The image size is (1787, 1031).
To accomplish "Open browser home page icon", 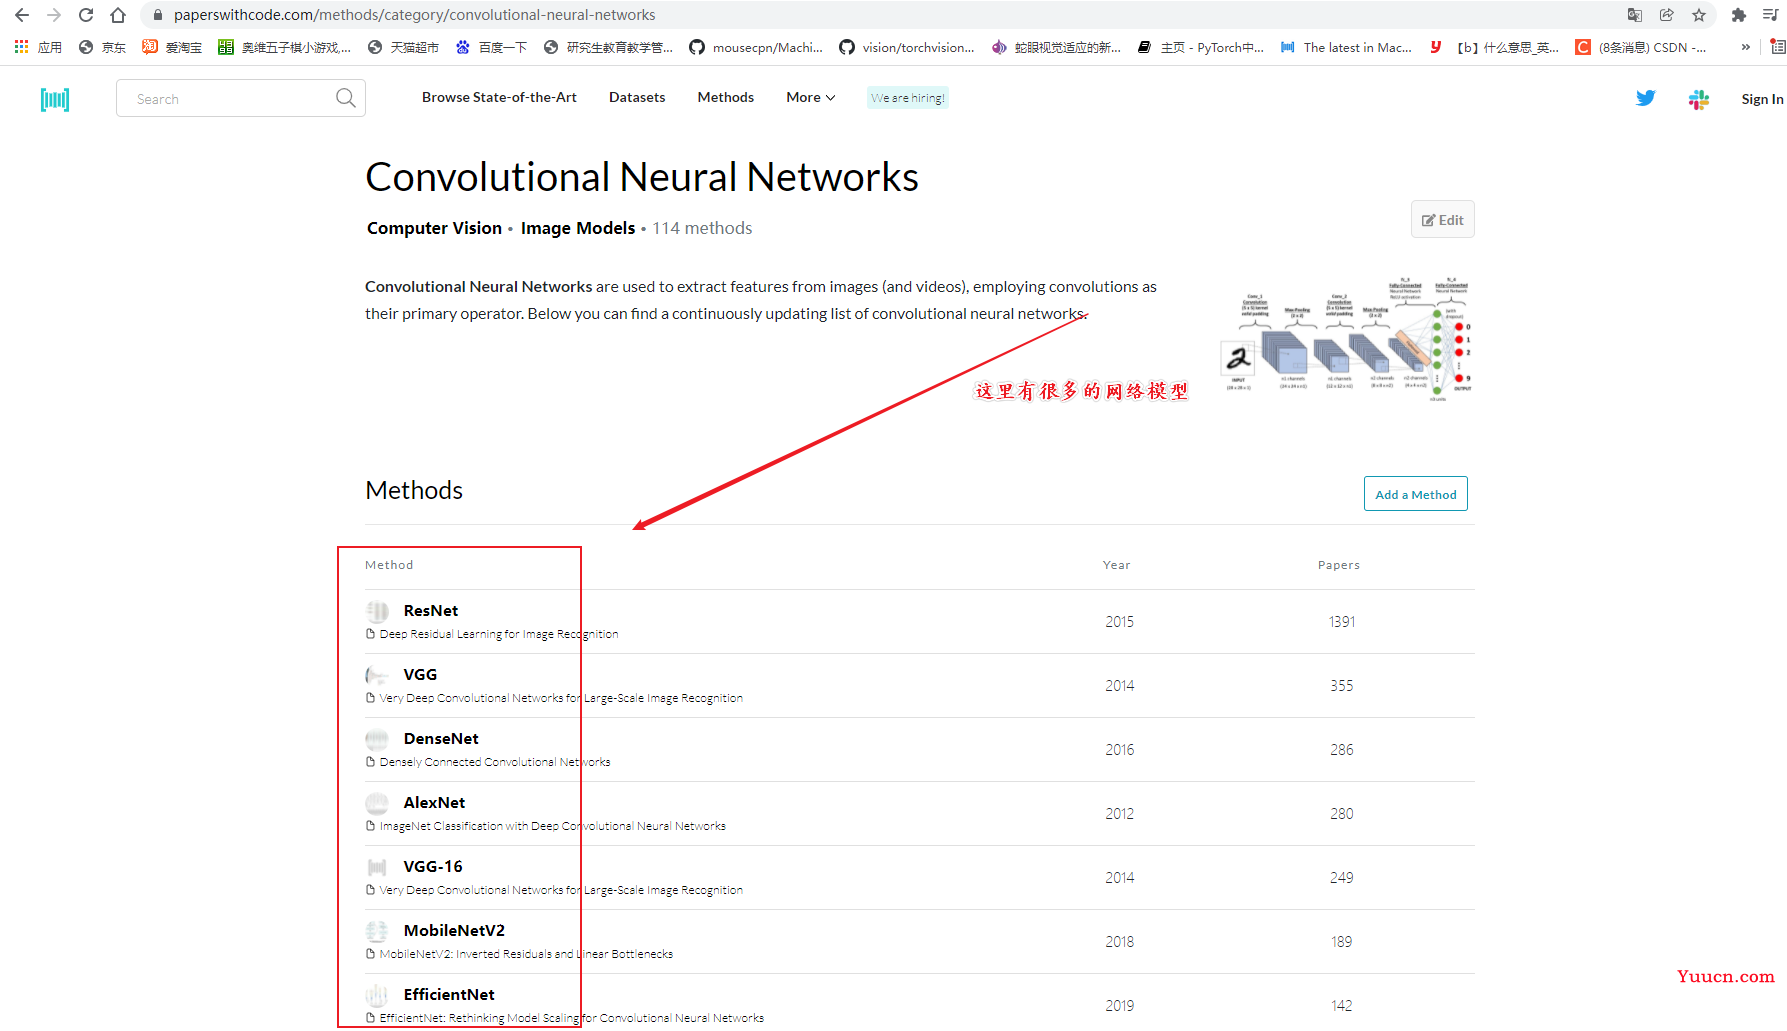I will point(118,15).
